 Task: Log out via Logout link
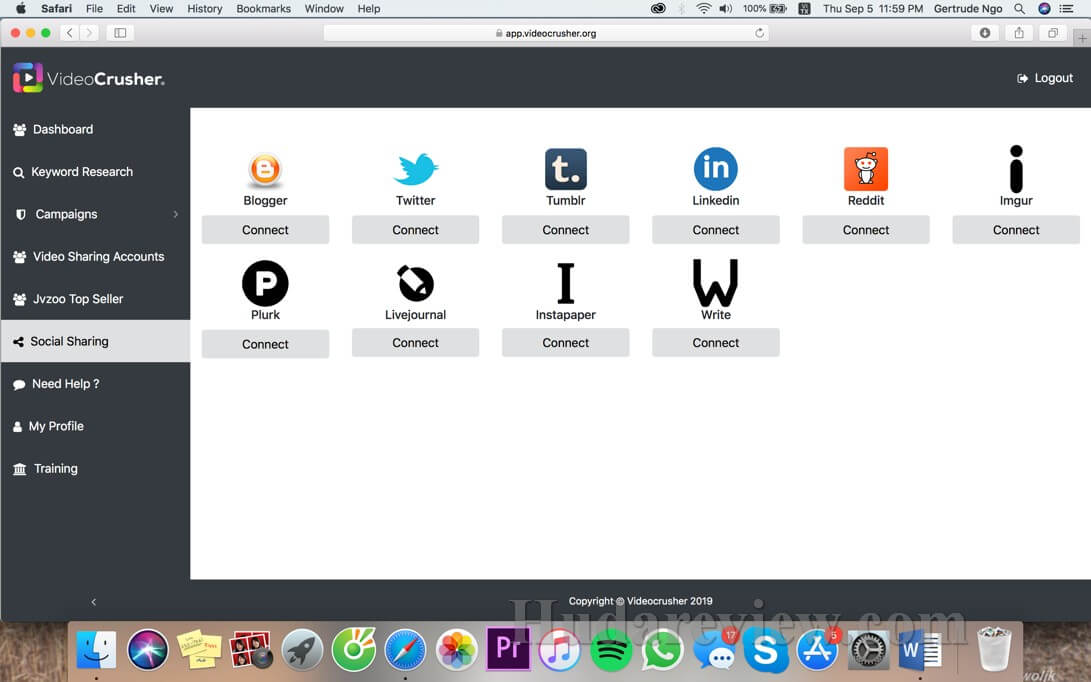pos(1045,78)
